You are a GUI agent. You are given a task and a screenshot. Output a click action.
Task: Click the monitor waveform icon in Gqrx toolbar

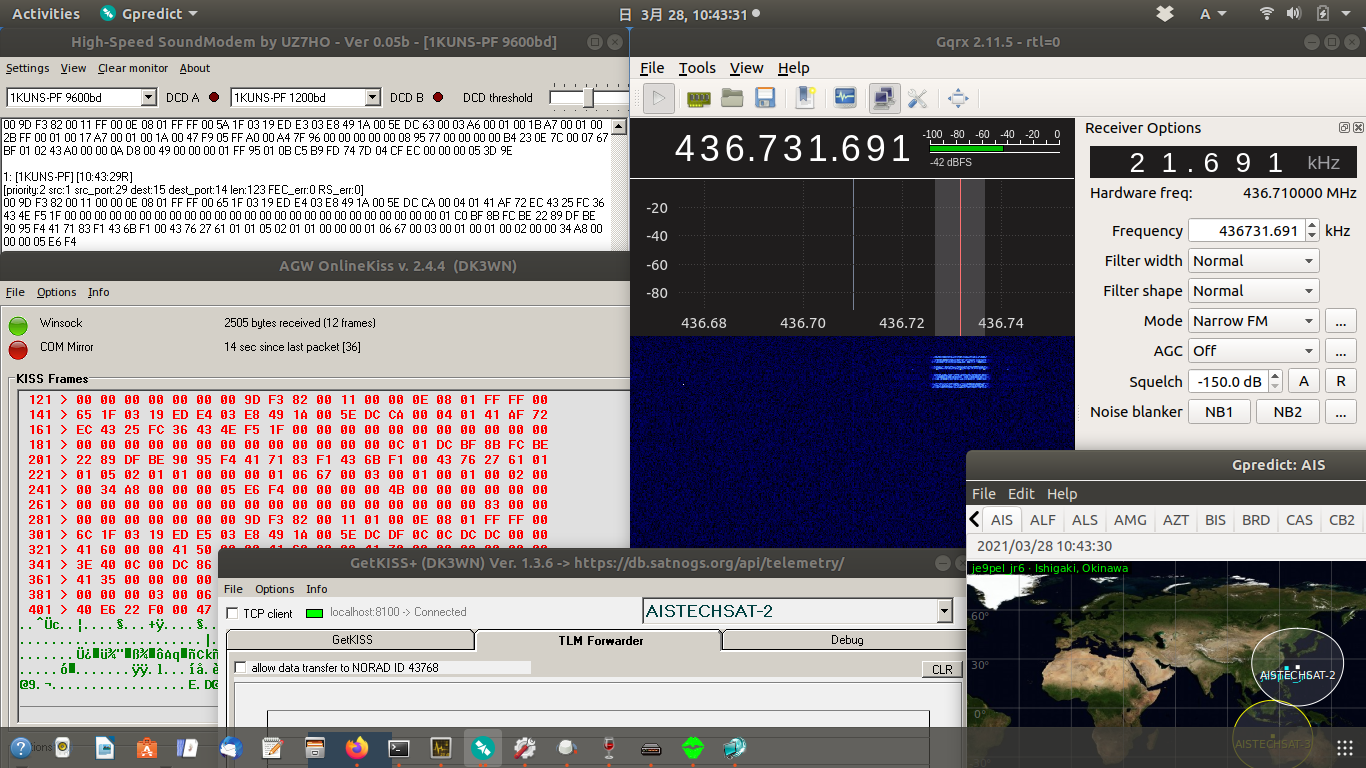pyautogui.click(x=845, y=98)
